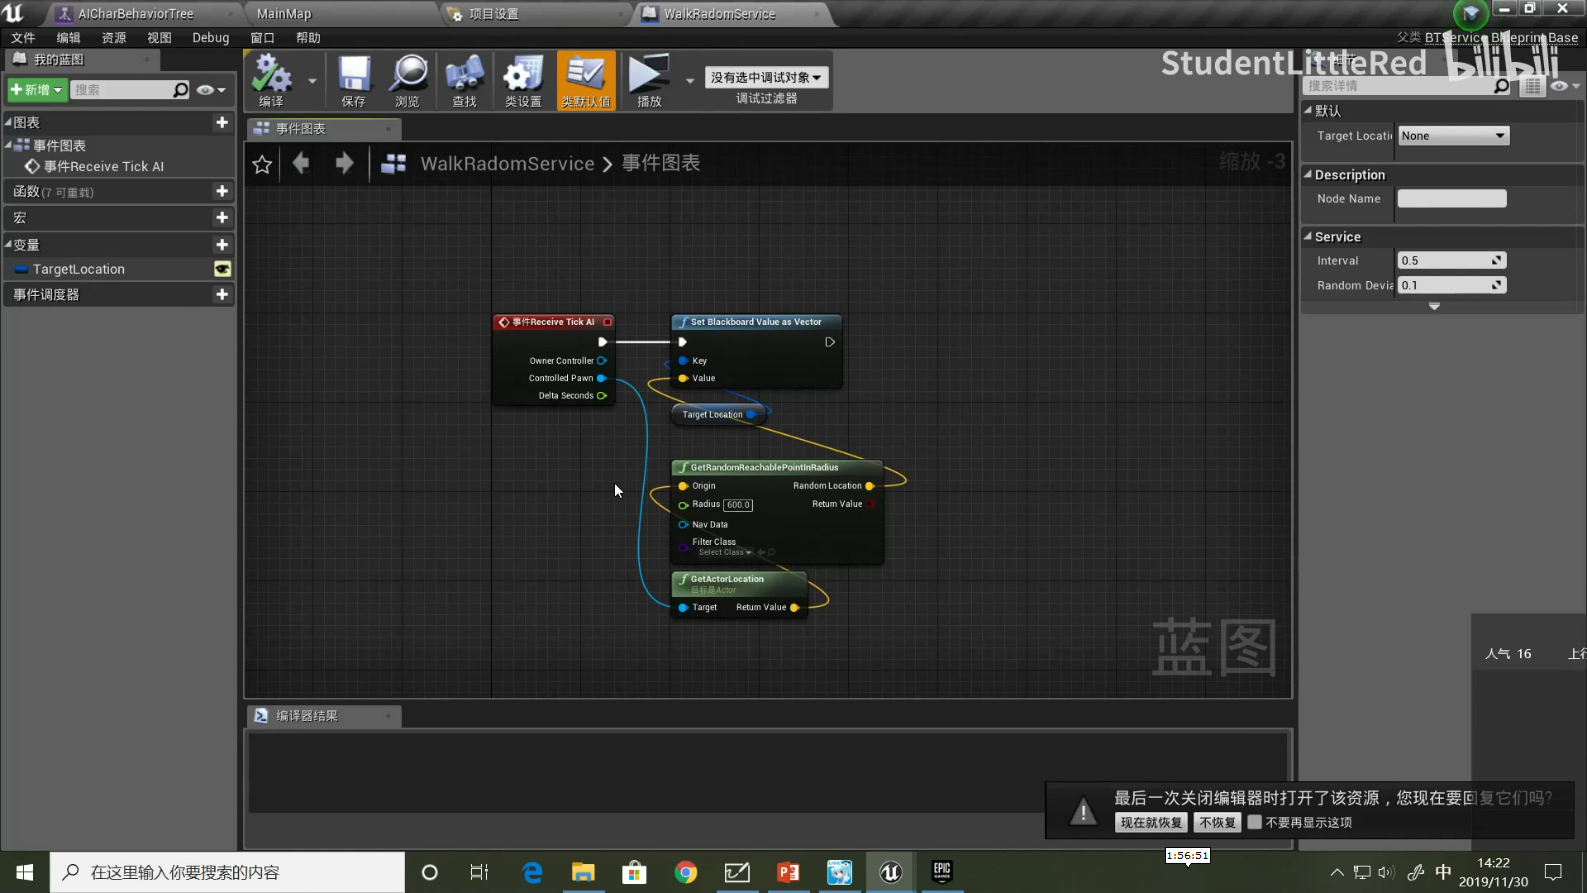Image resolution: width=1587 pixels, height=893 pixels.
Task: Select the TargetLocation variable
Action: 79,269
